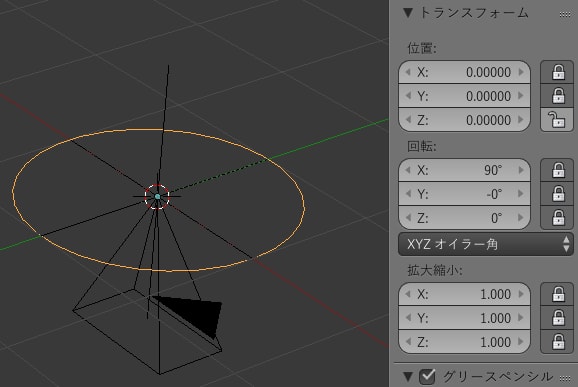The image size is (578, 387).
Task: Toggle lock for scale X
Action: tap(557, 294)
